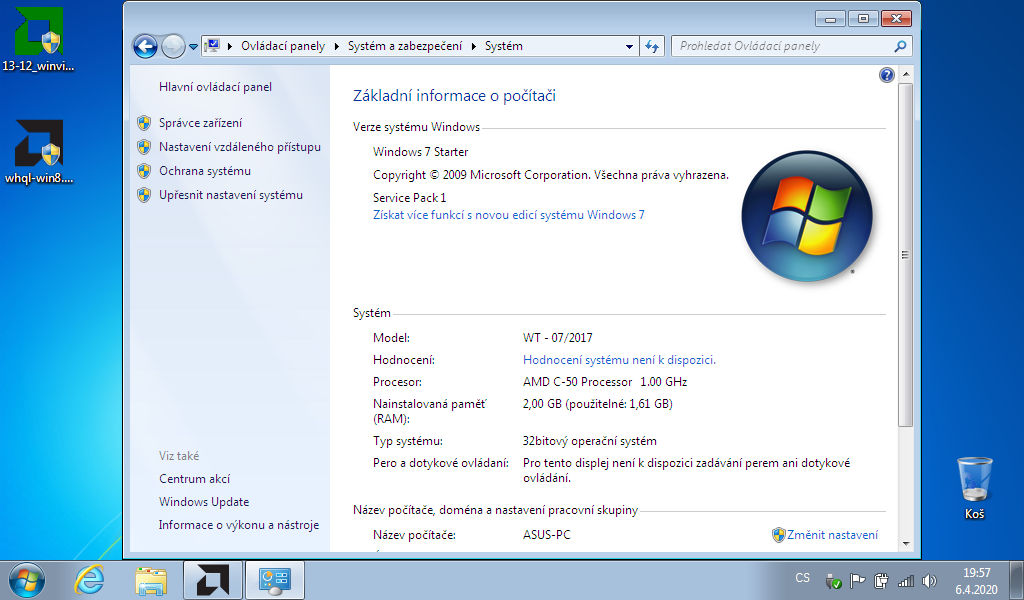Click Změnit nastavení link
This screenshot has height=600, width=1024.
[x=832, y=535]
